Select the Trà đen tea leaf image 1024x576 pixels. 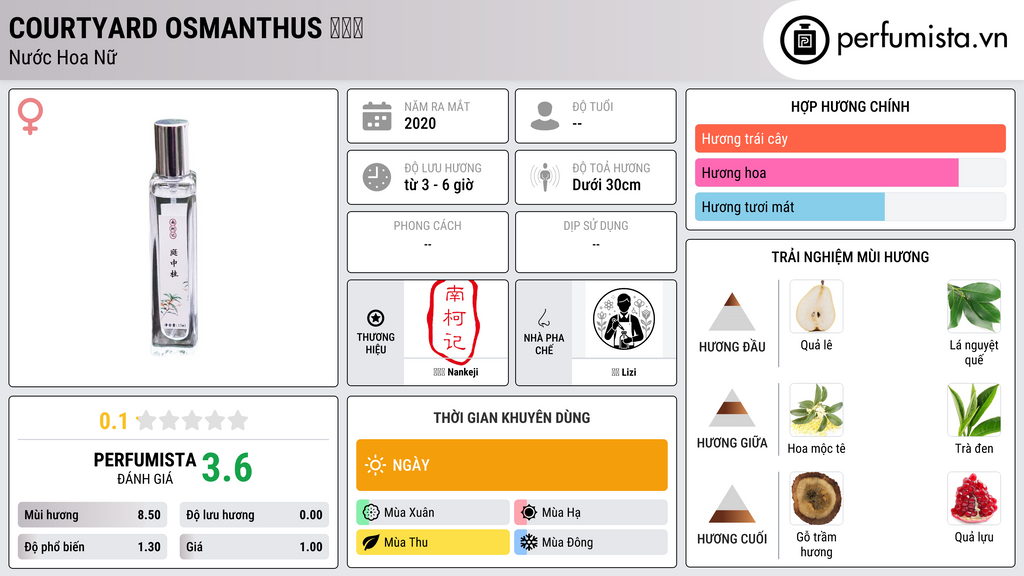[x=974, y=410]
